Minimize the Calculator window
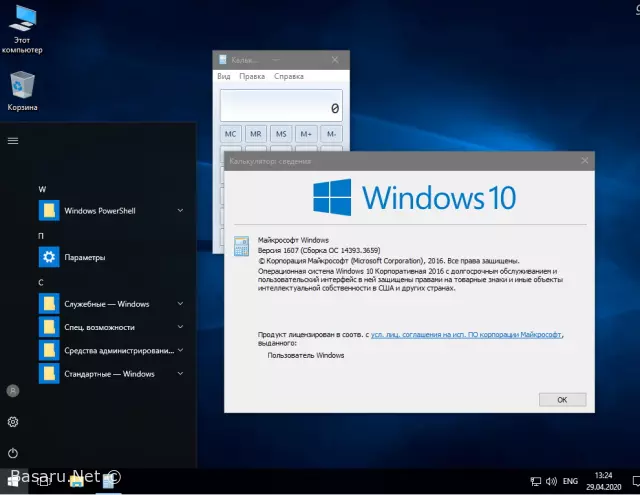 coord(276,60)
